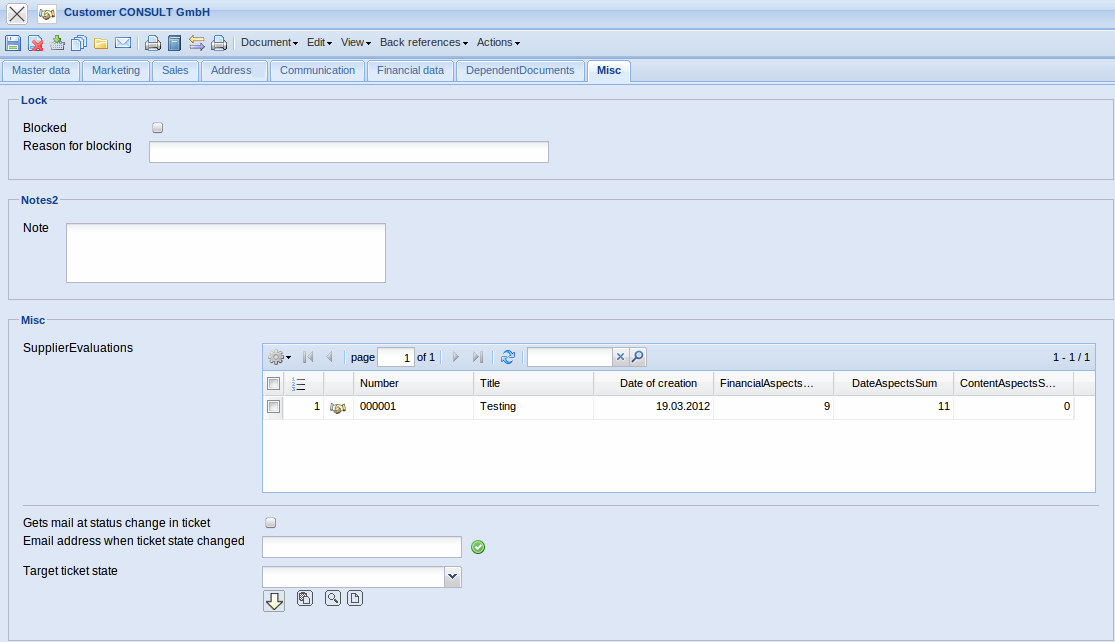Sort by Date of creation column header

coord(658,383)
